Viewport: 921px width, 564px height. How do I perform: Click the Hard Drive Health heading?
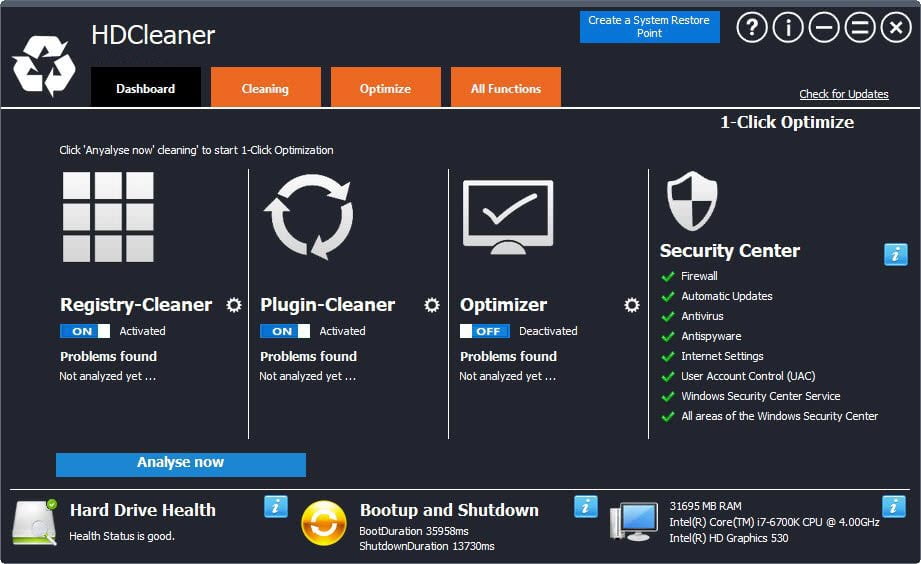(x=143, y=510)
